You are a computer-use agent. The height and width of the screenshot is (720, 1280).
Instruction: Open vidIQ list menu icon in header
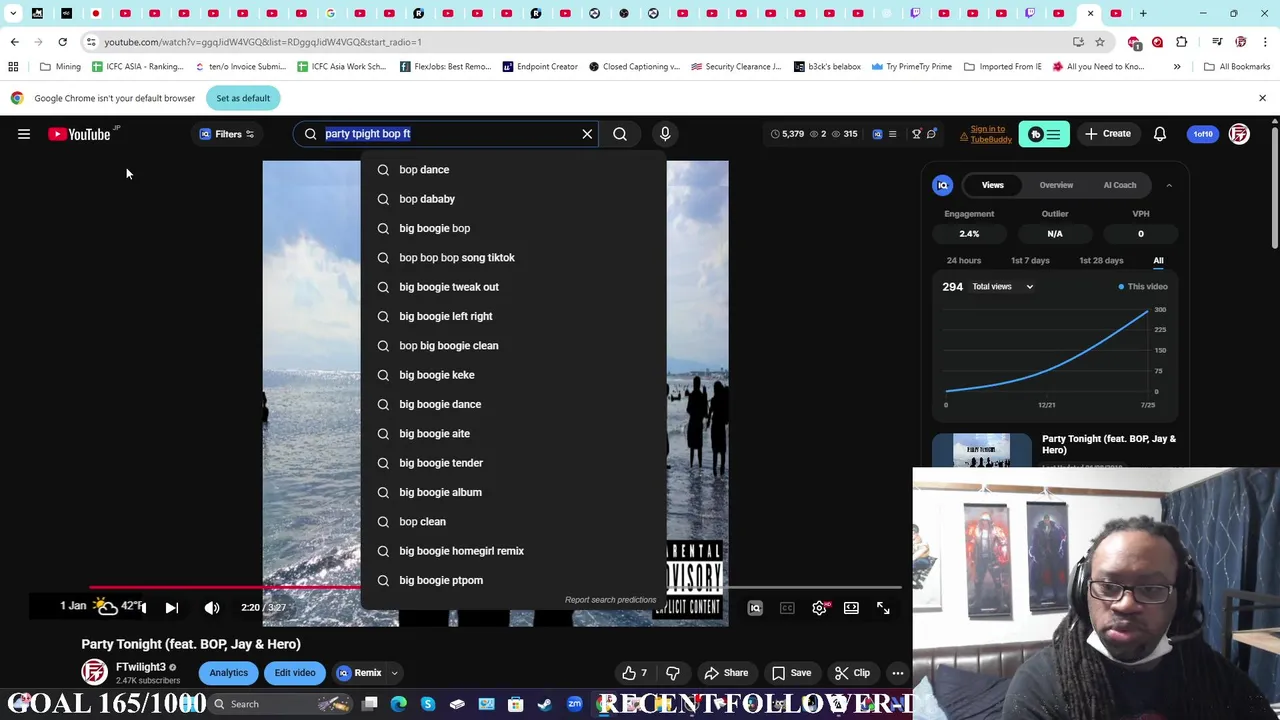point(892,134)
